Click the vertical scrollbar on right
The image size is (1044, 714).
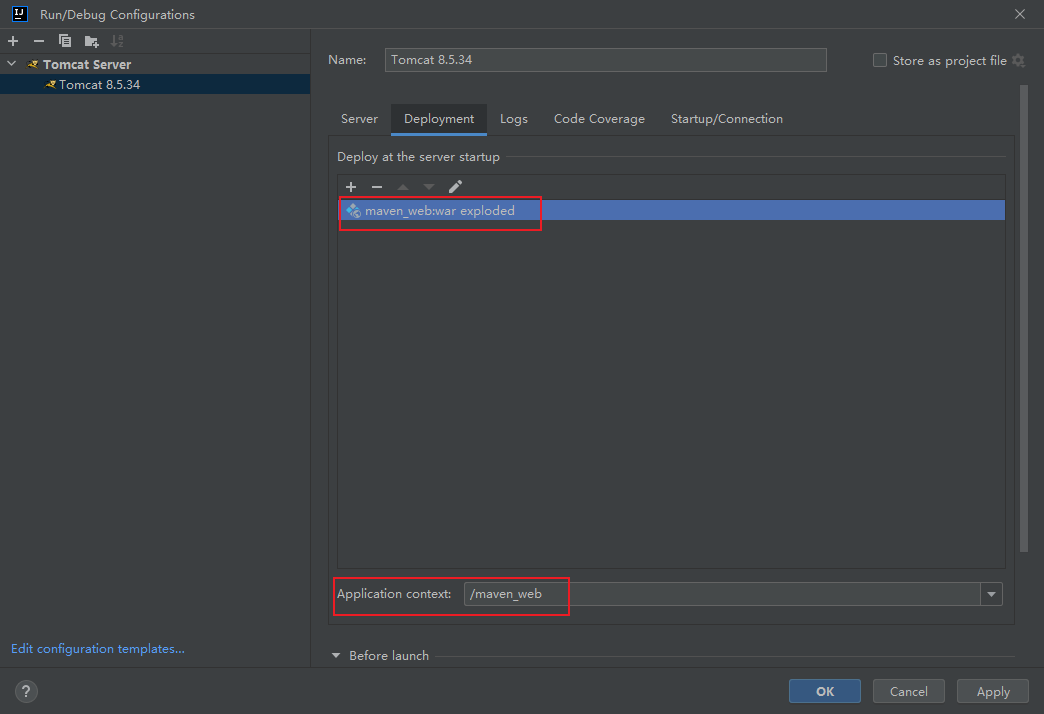click(1023, 318)
